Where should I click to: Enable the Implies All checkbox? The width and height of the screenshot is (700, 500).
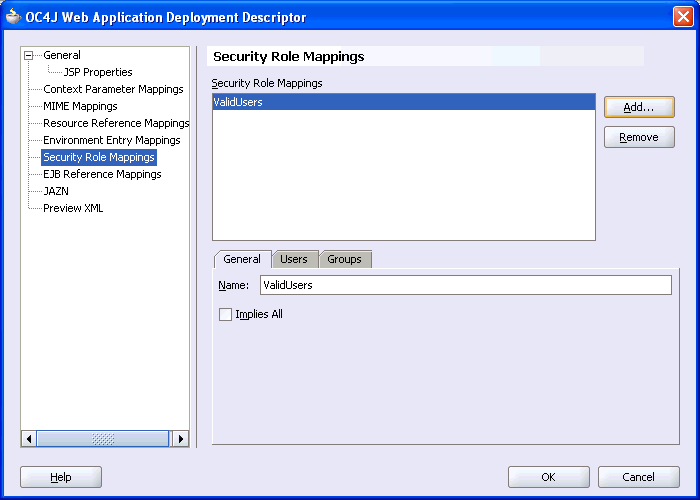click(x=225, y=314)
